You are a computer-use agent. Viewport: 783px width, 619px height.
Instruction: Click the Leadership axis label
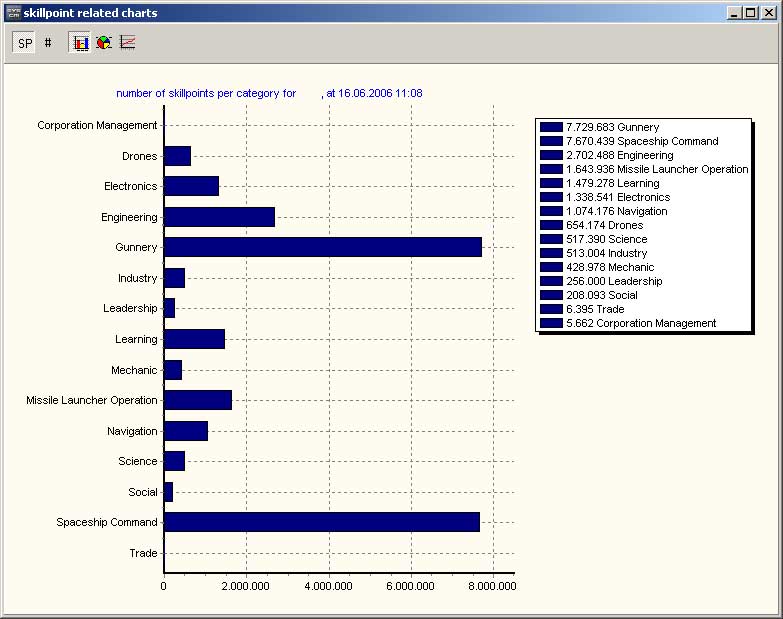click(130, 309)
